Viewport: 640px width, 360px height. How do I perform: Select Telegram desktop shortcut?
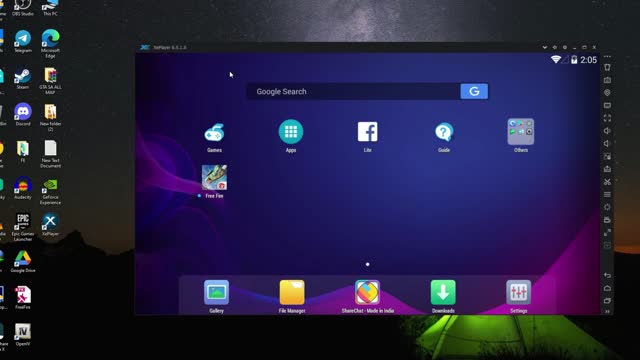[x=23, y=41]
